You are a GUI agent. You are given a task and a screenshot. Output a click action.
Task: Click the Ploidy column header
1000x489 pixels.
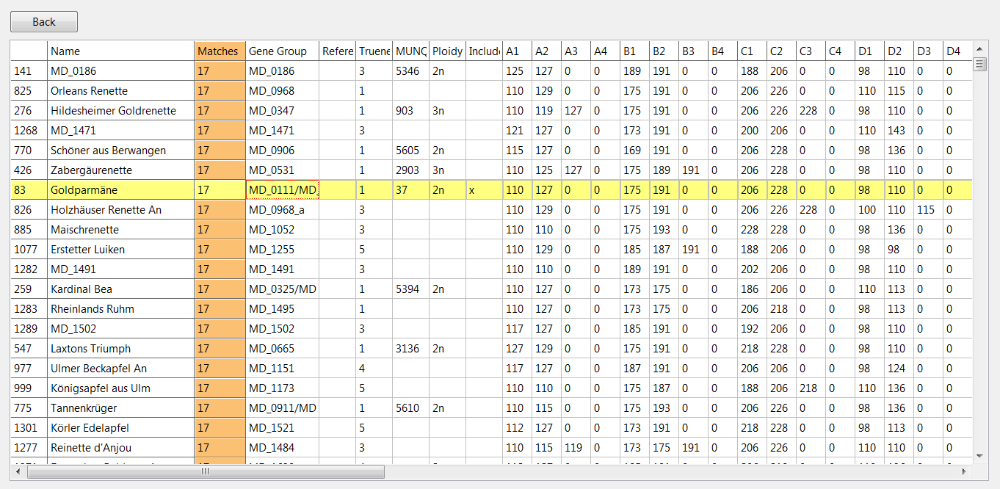pyautogui.click(x=448, y=50)
